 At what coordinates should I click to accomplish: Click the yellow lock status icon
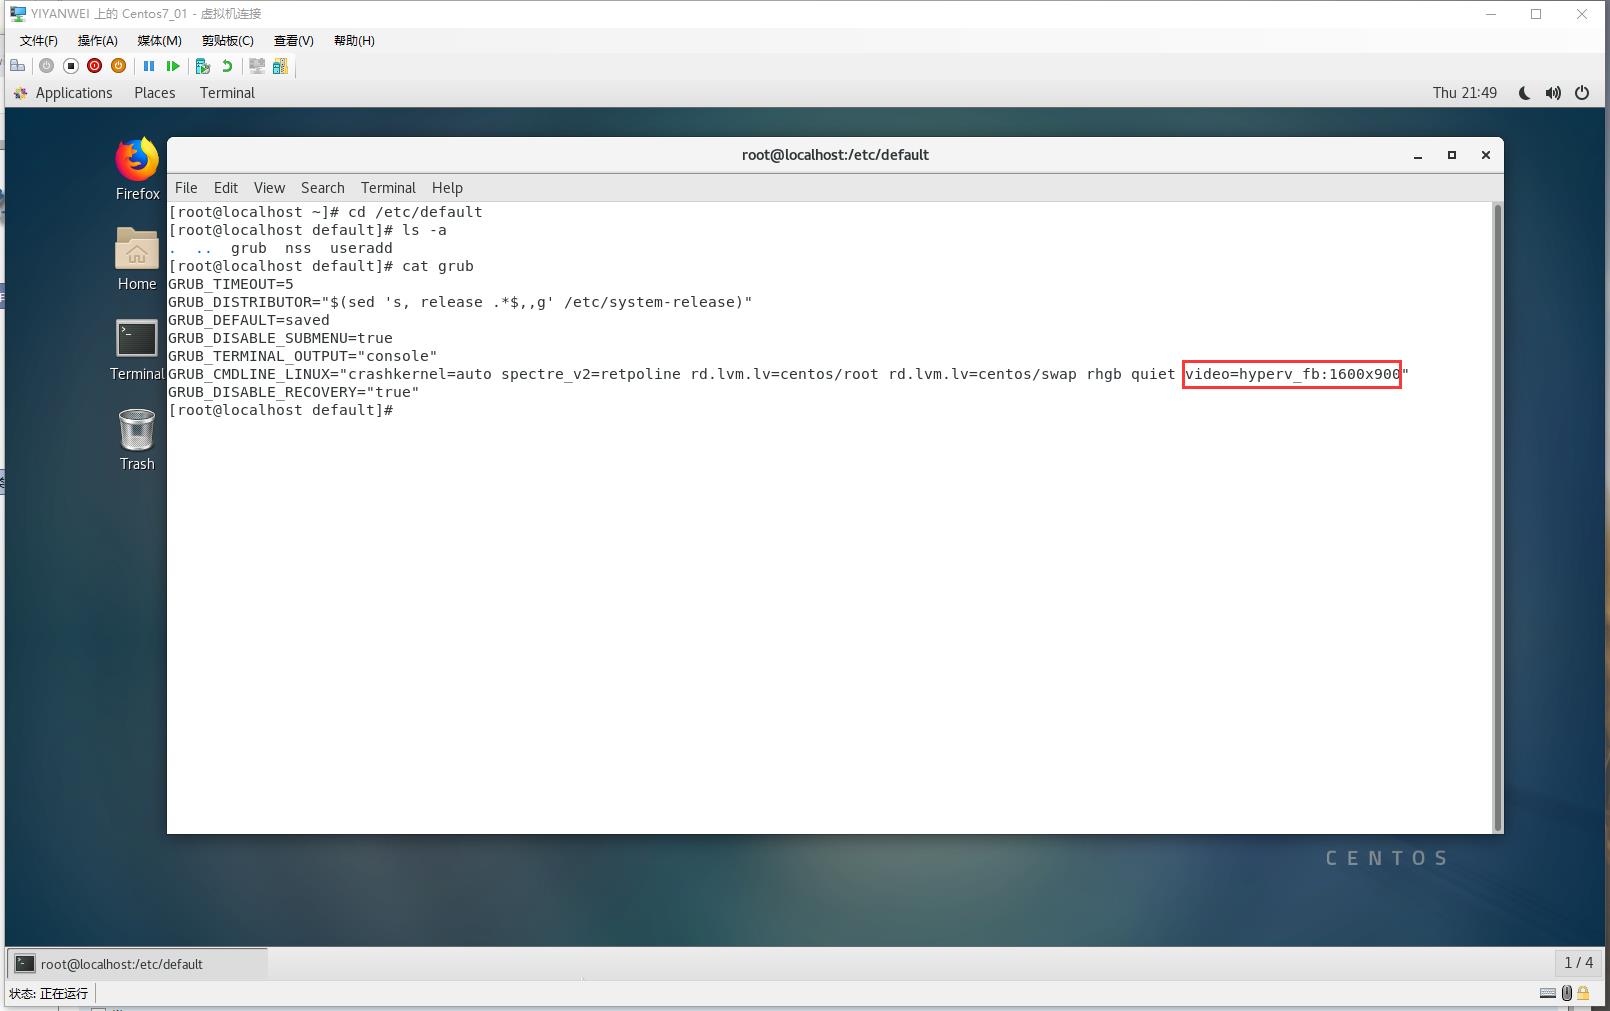[1583, 993]
